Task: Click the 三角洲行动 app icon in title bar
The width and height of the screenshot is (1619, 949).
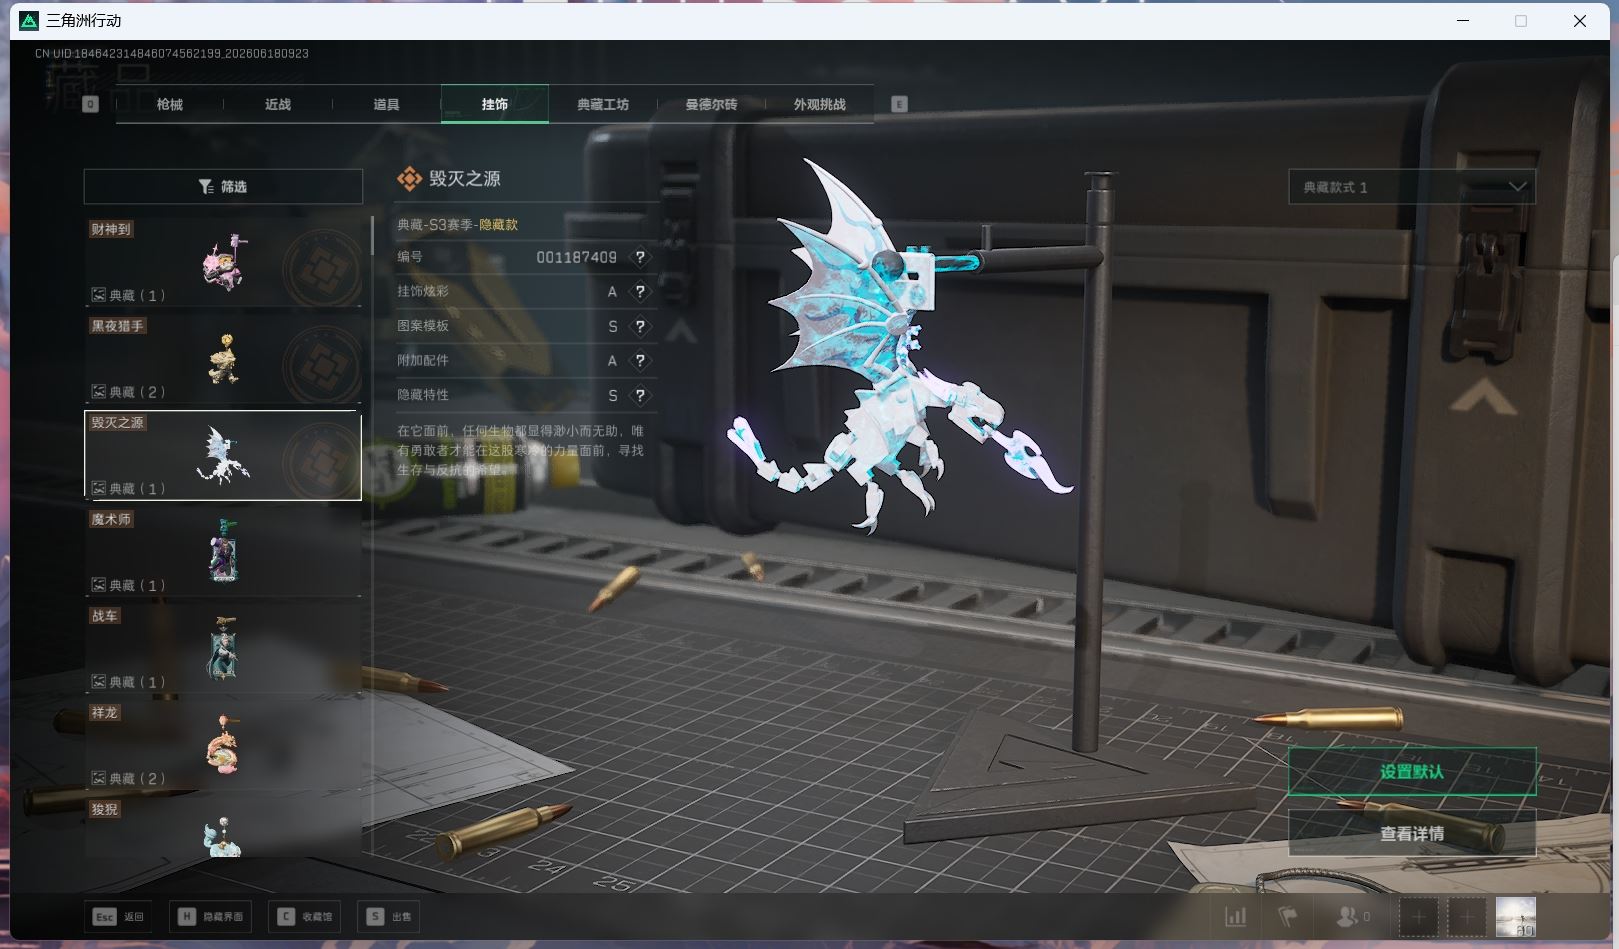Action: pos(29,20)
